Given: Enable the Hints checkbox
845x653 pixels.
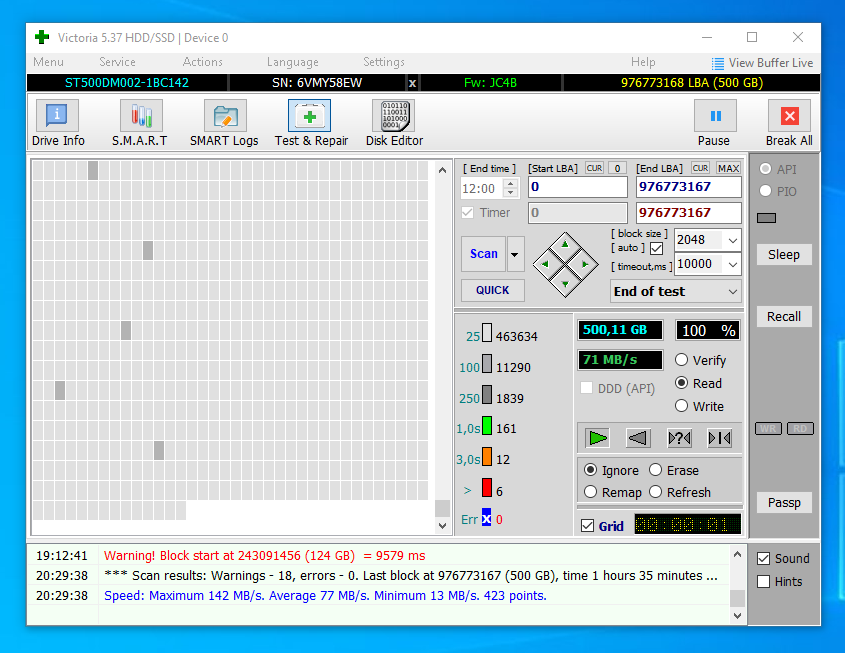Looking at the screenshot, I should pyautogui.click(x=763, y=582).
